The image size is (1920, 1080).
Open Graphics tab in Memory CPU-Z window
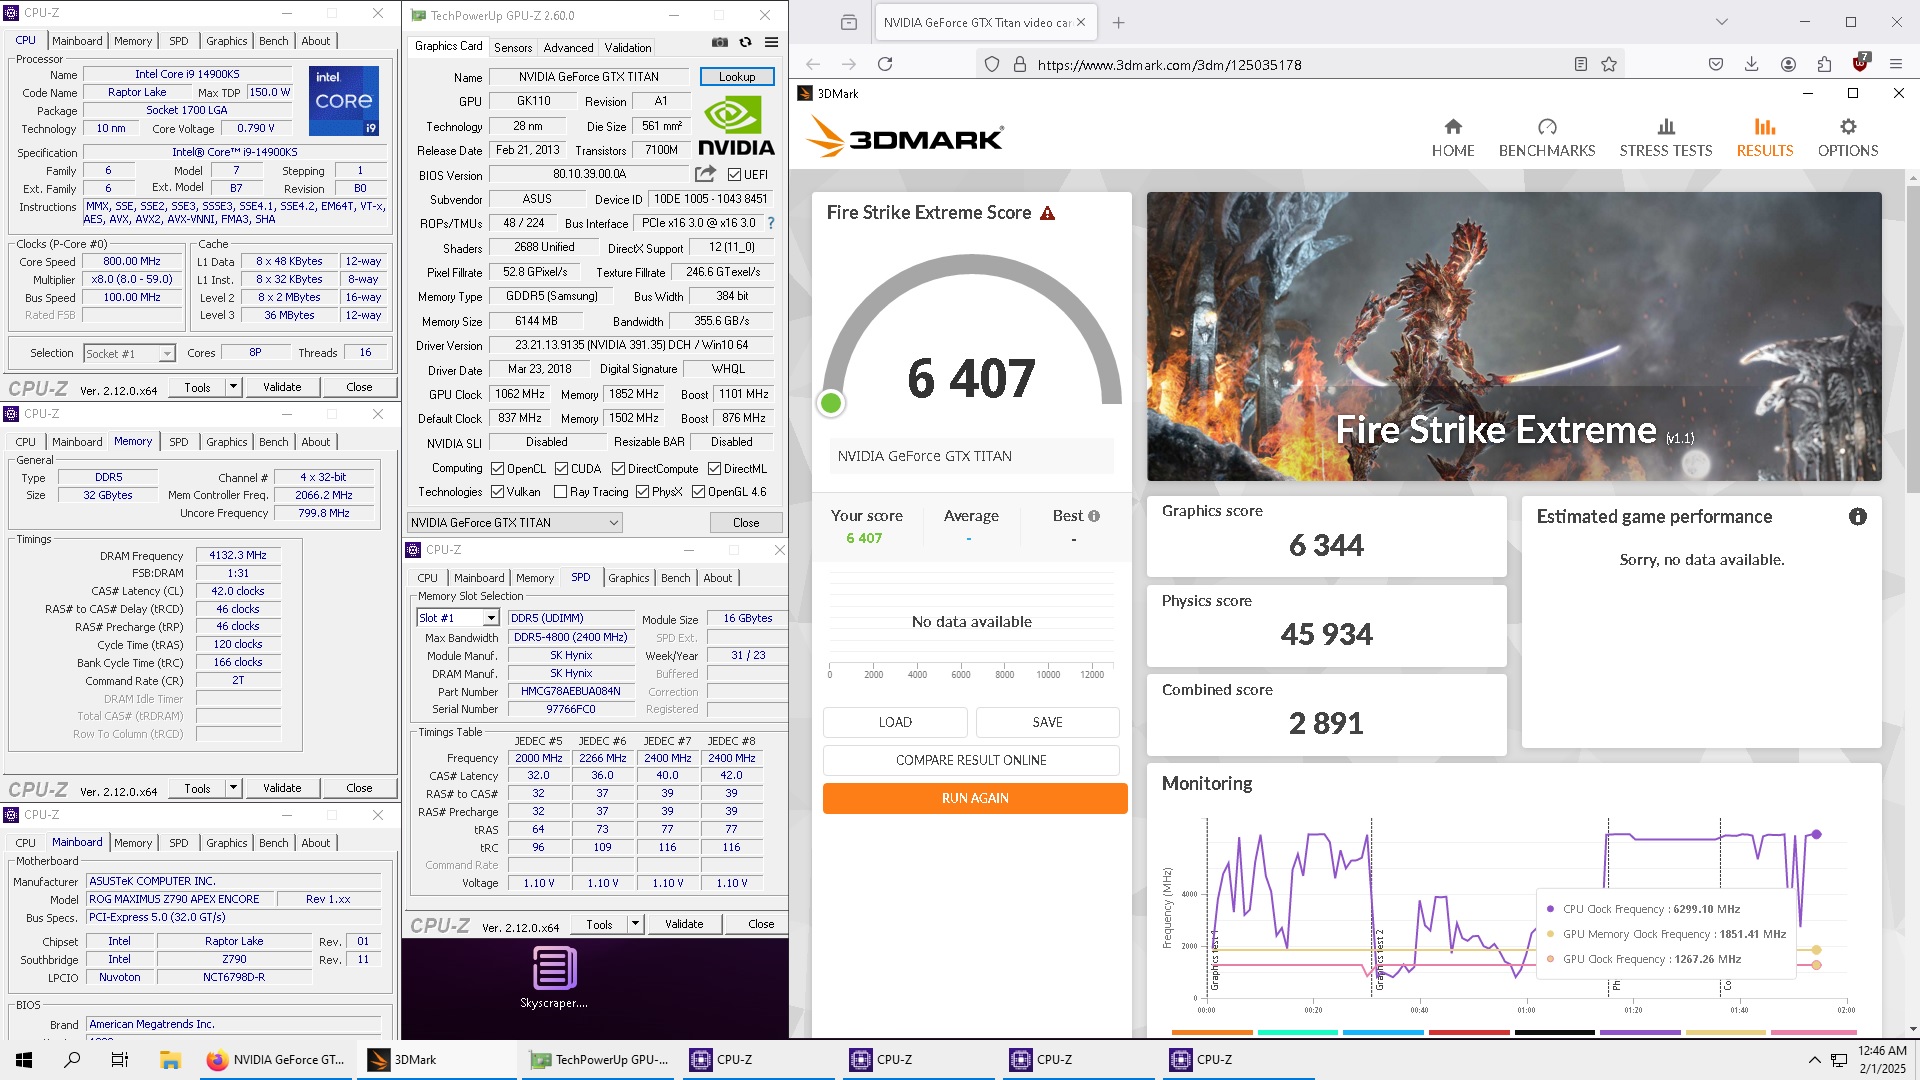(227, 442)
